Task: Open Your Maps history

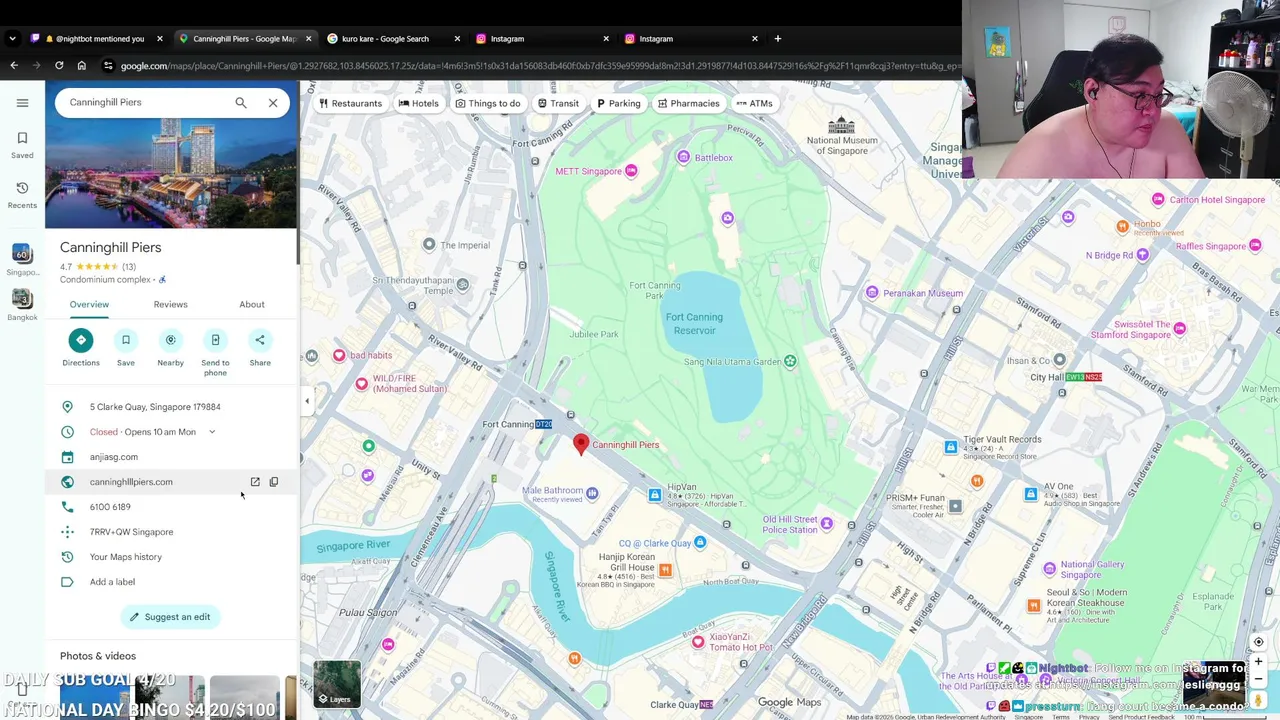Action: (126, 557)
